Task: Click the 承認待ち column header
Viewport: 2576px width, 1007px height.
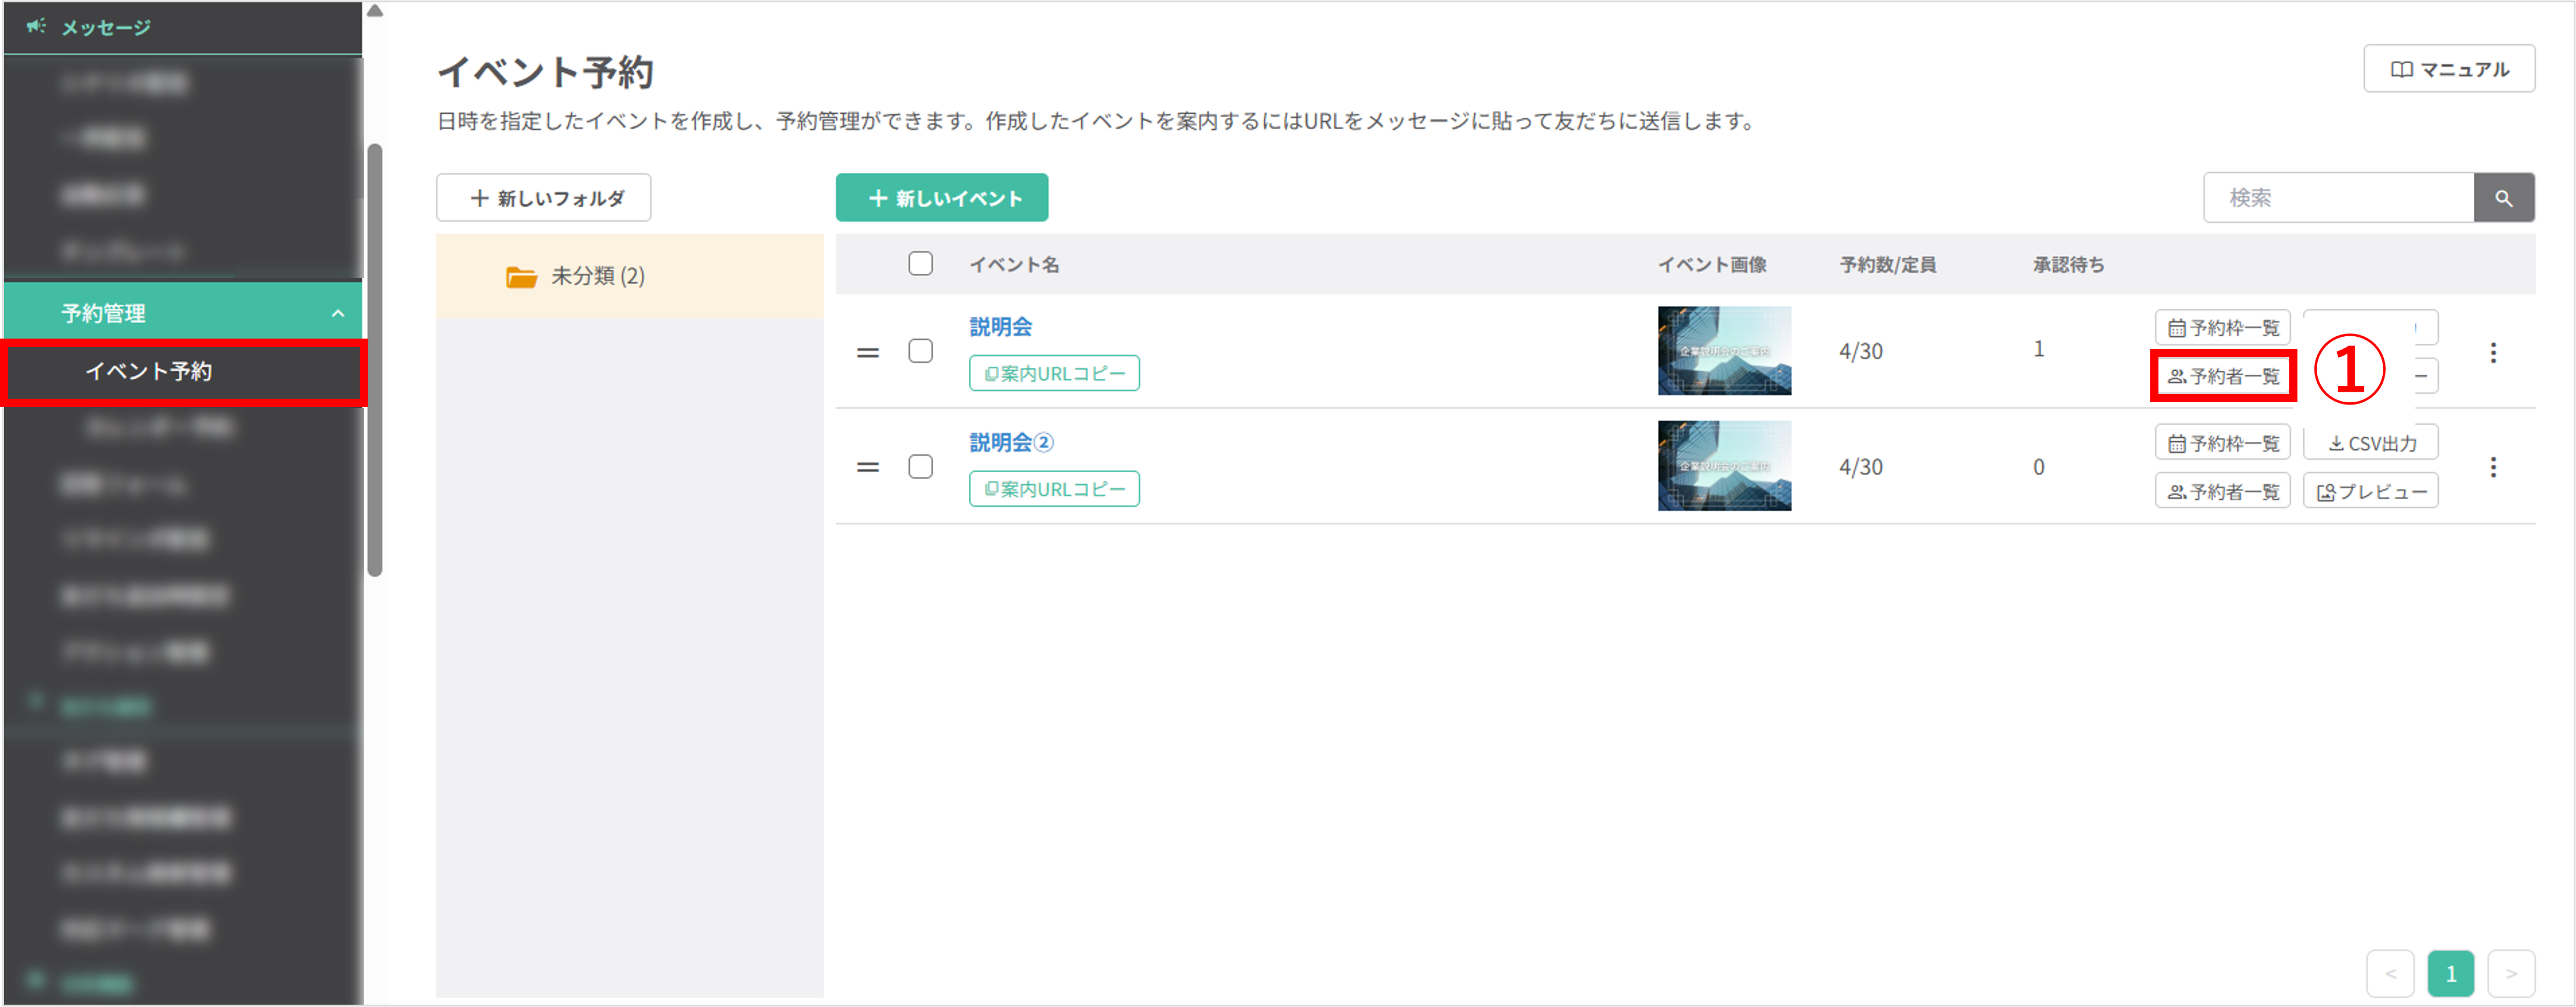Action: coord(2068,265)
